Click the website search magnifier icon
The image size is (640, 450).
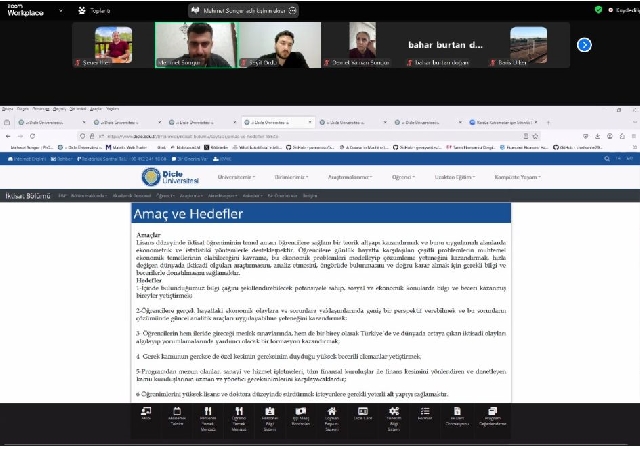coord(607,159)
